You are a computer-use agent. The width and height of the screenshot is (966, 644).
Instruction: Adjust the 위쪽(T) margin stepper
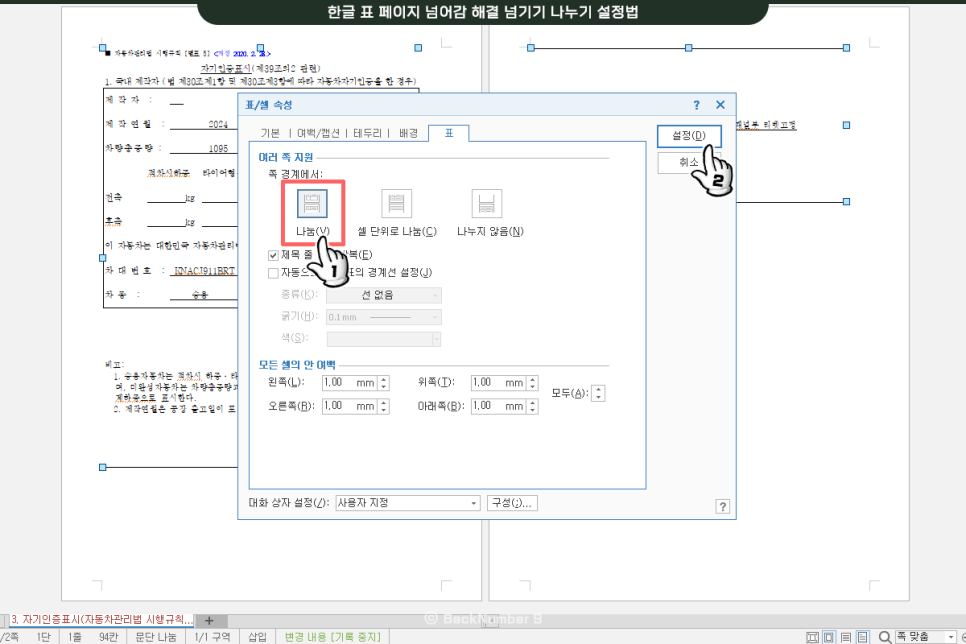[533, 383]
